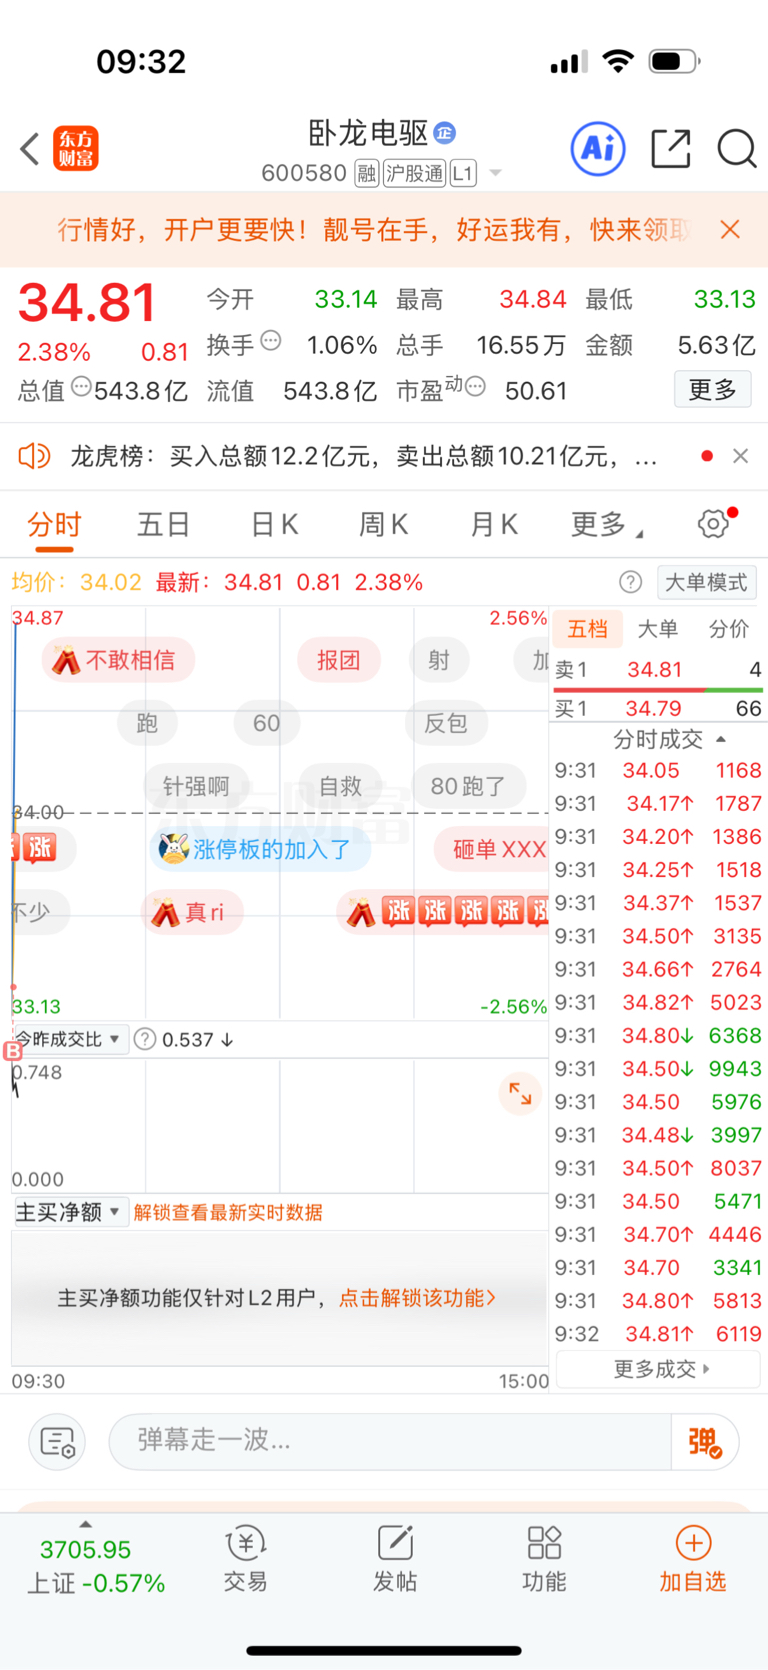The height and width of the screenshot is (1670, 768).
Task: Open the Ai assistant icon
Action: tap(598, 149)
